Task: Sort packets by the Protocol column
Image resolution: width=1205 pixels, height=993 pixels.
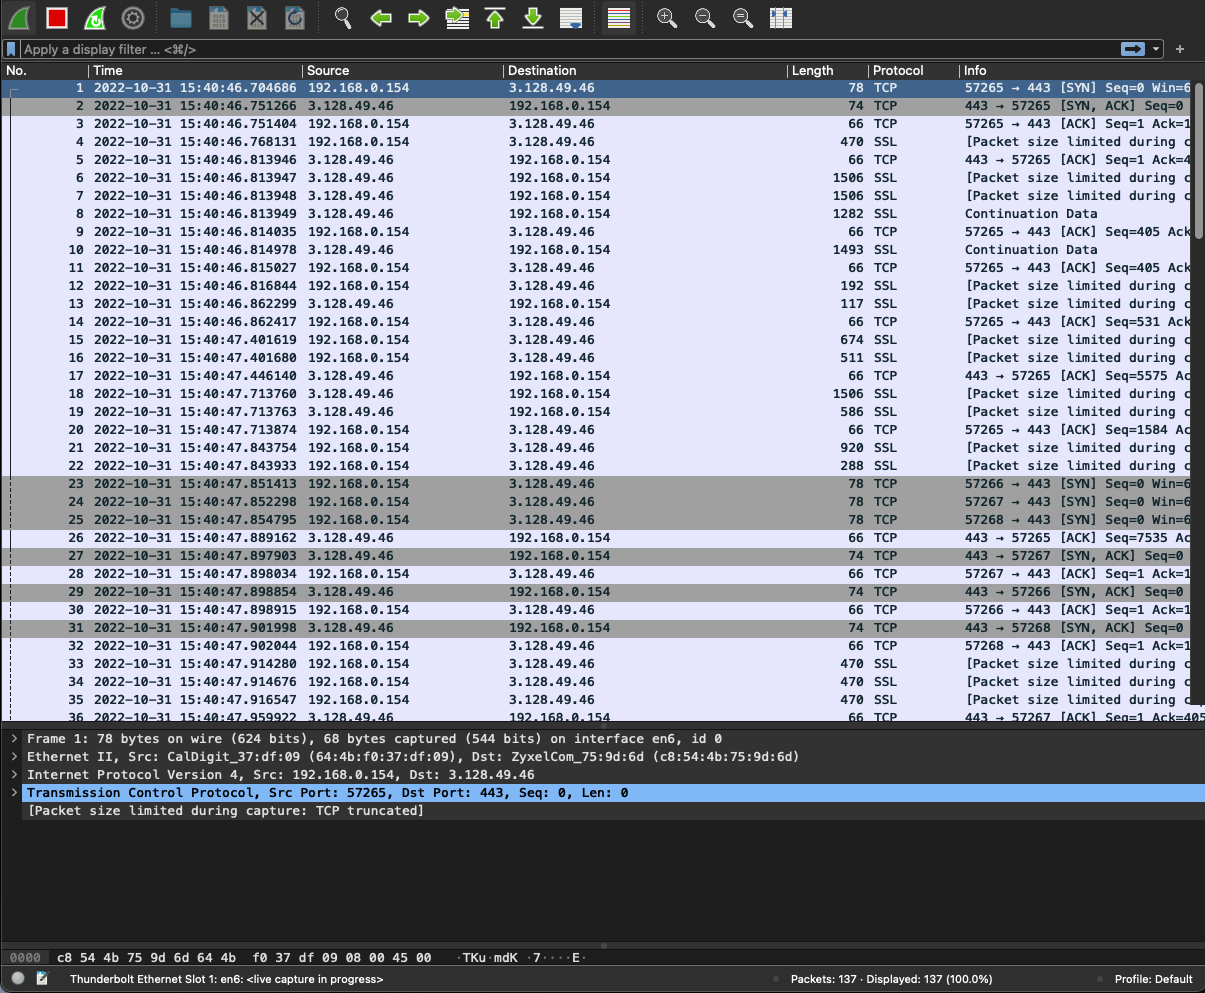Action: point(898,71)
